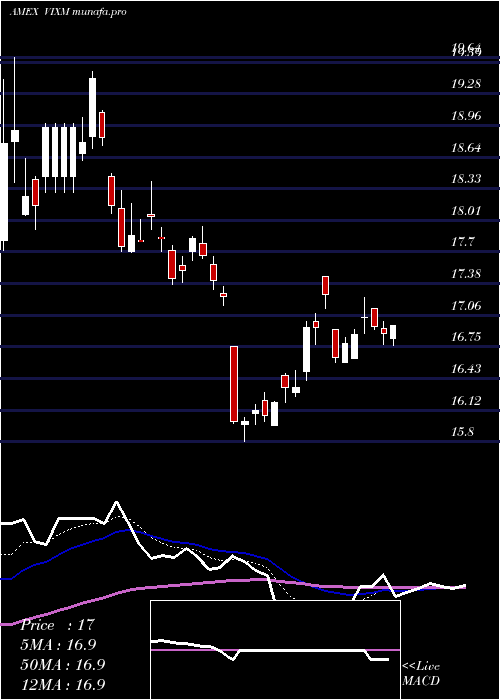
Task: Click the 12MA : 16.9 readout
Action: click(x=63, y=684)
